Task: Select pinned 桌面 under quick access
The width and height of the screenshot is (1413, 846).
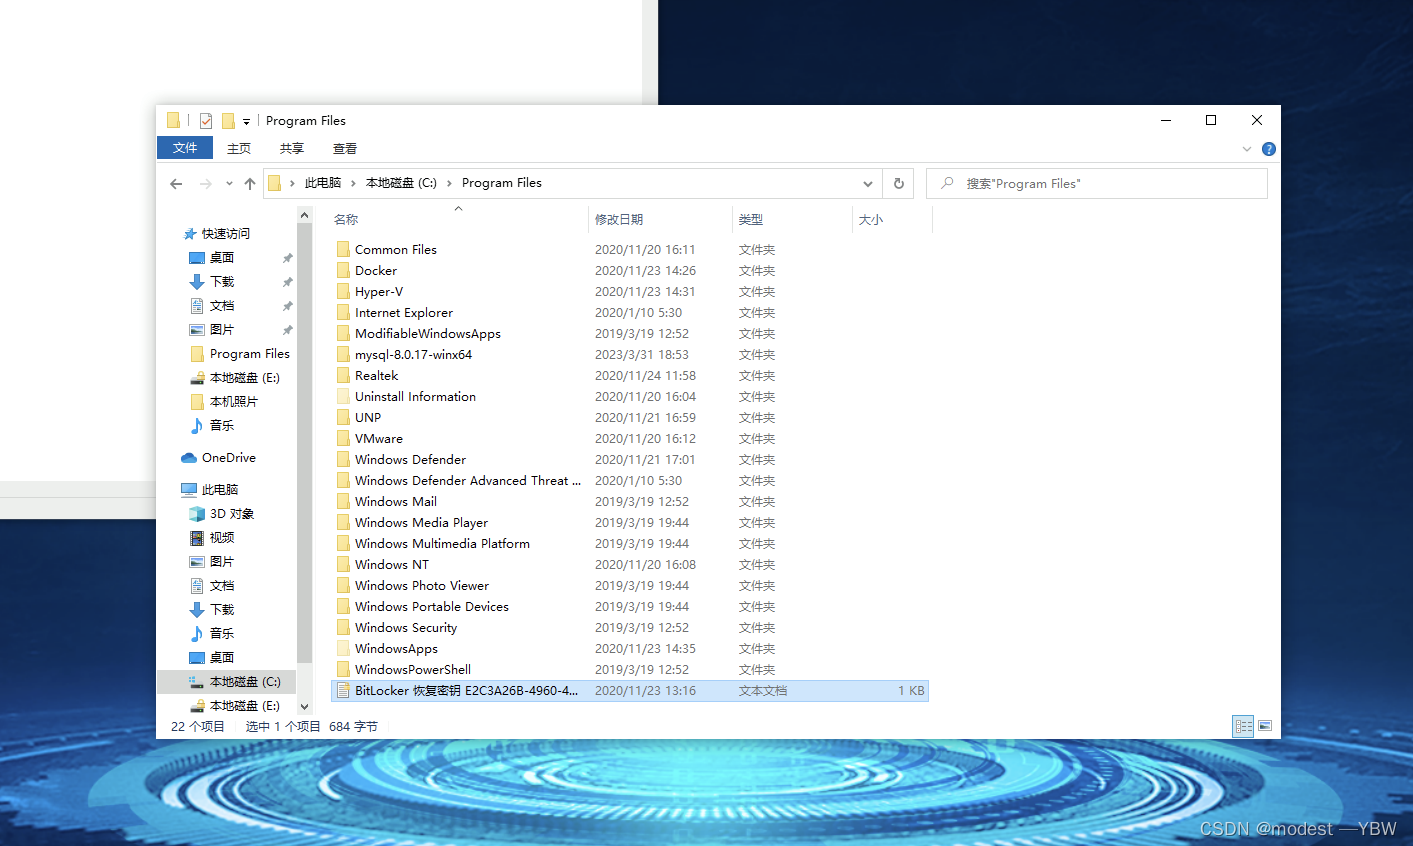Action: (222, 257)
